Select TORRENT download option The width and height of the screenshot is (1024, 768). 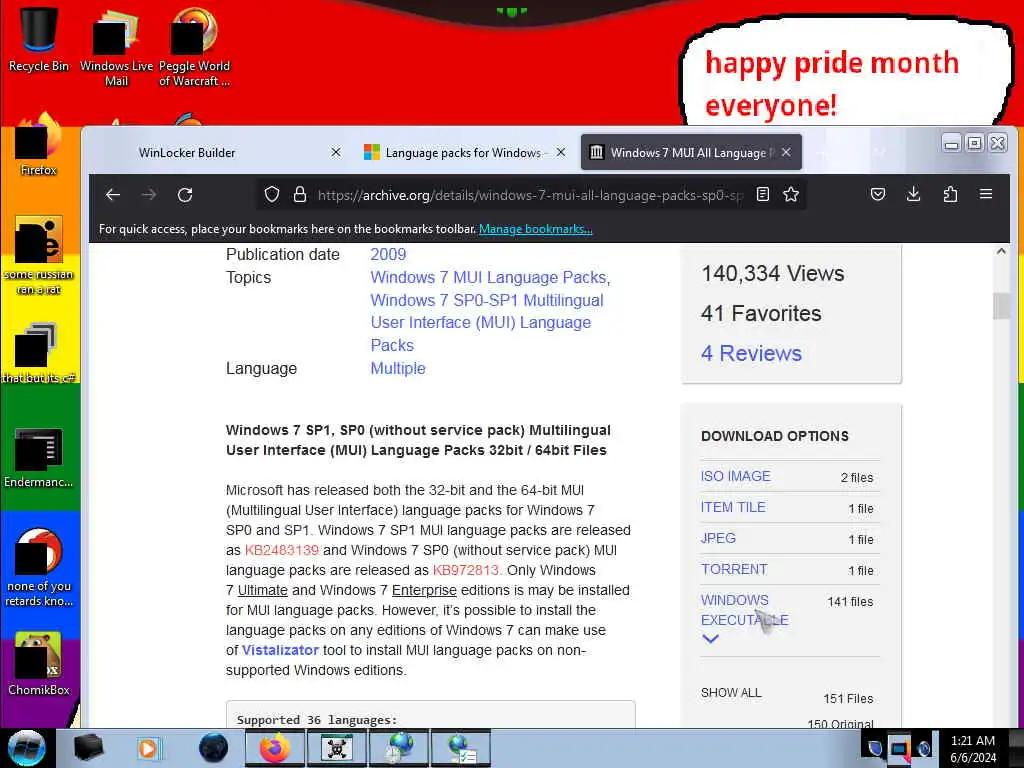(x=734, y=569)
